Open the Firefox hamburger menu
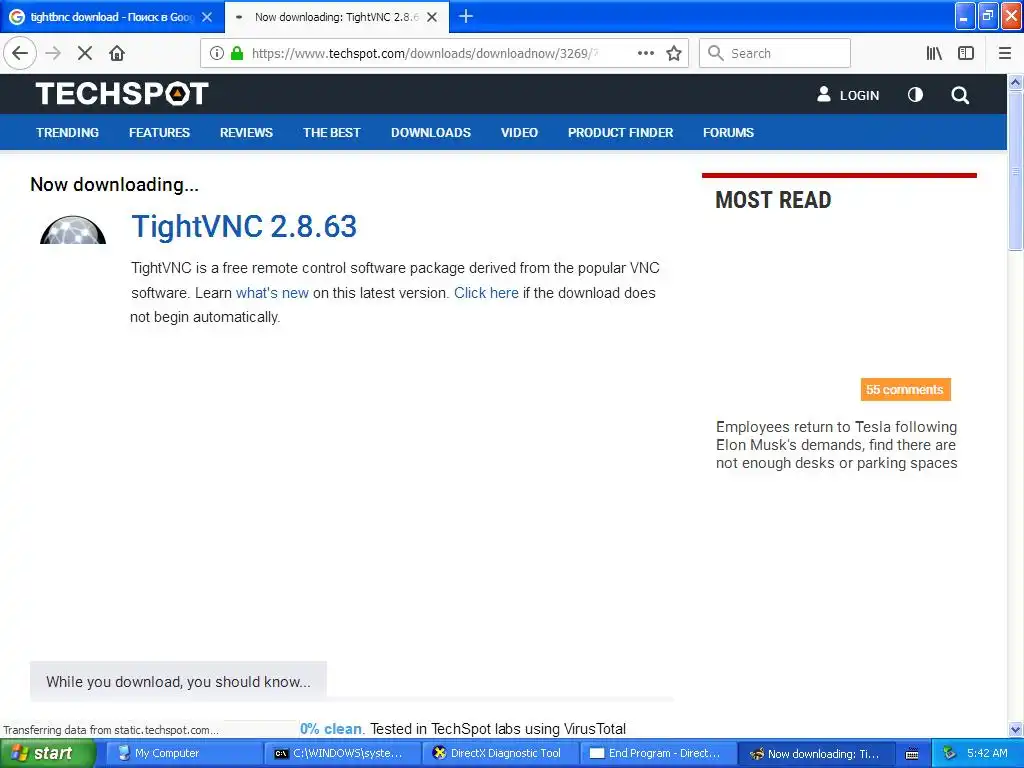 1004,53
